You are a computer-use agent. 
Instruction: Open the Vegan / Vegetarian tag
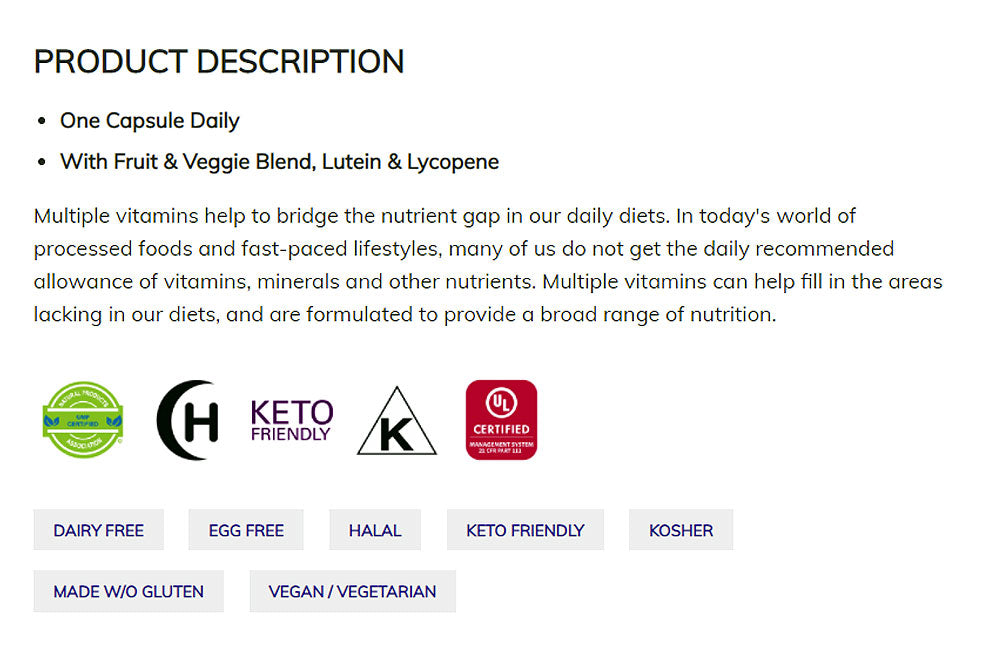[x=352, y=591]
